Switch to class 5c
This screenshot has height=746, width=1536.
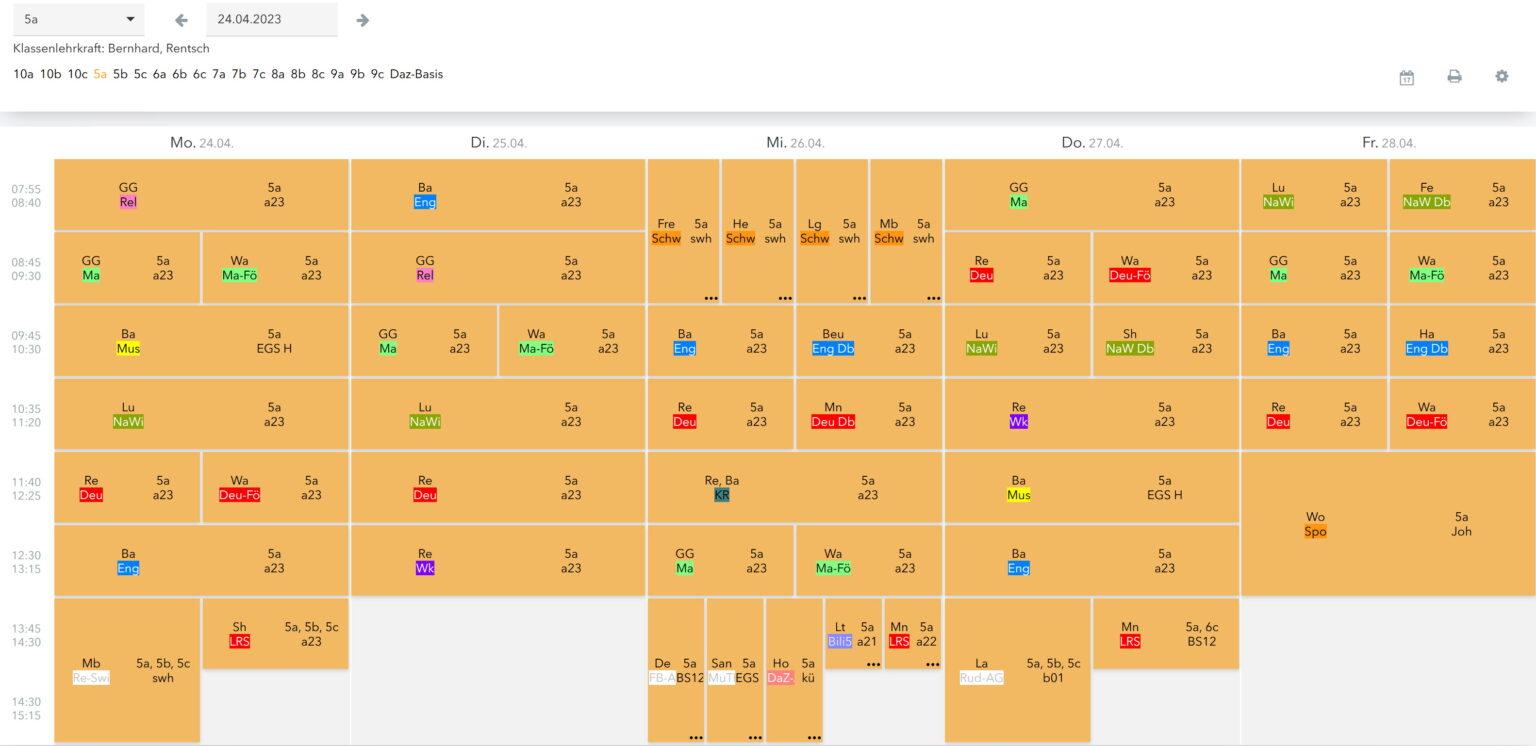pyautogui.click(x=140, y=74)
